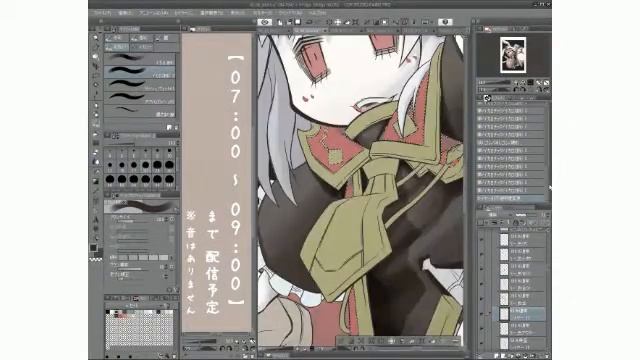640x360 pixels.
Task: Open the Layer palette menu icon
Action: click(480, 207)
